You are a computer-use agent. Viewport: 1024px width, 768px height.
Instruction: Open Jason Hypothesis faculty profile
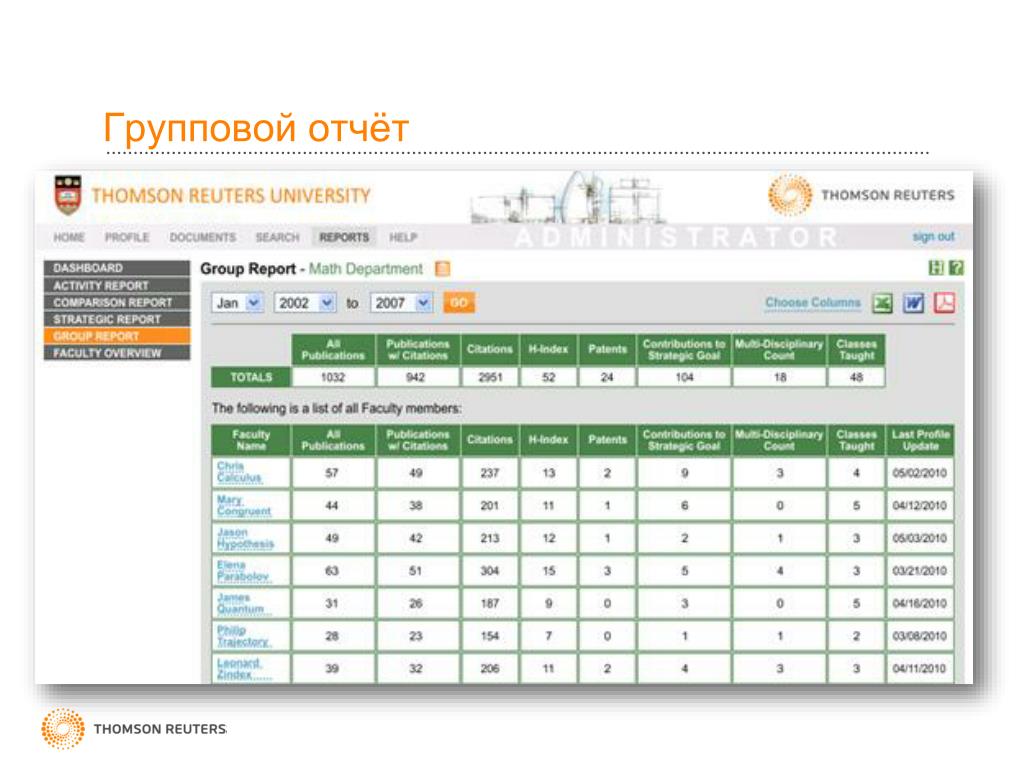(x=246, y=538)
